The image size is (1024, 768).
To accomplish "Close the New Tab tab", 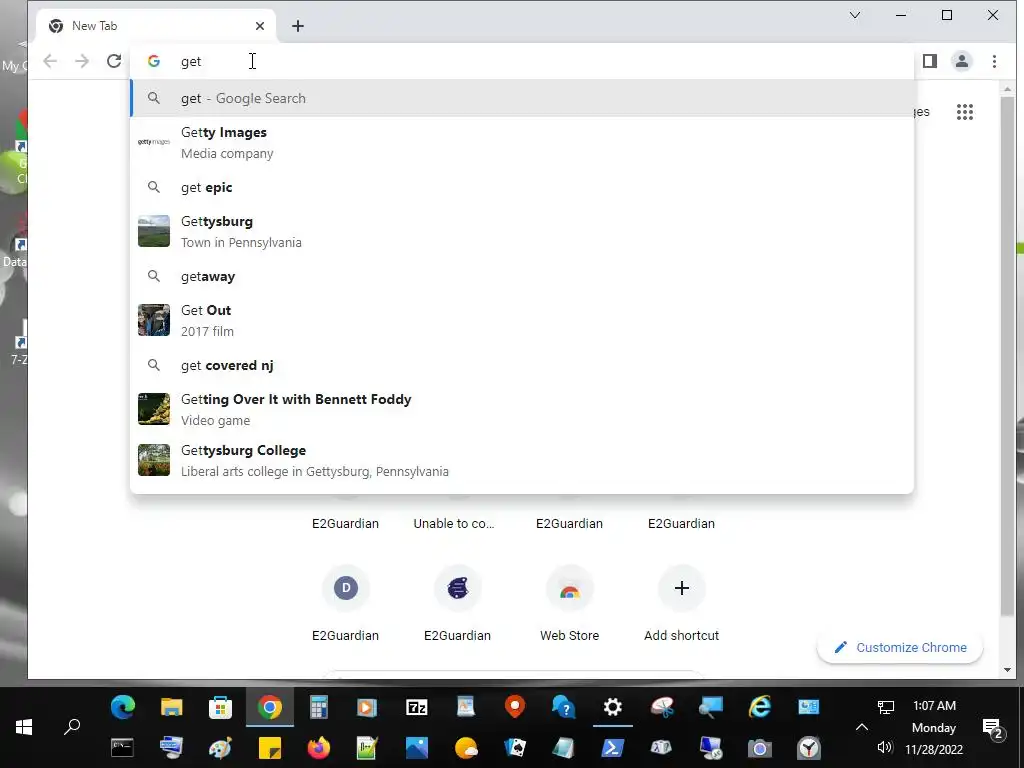I will (260, 26).
